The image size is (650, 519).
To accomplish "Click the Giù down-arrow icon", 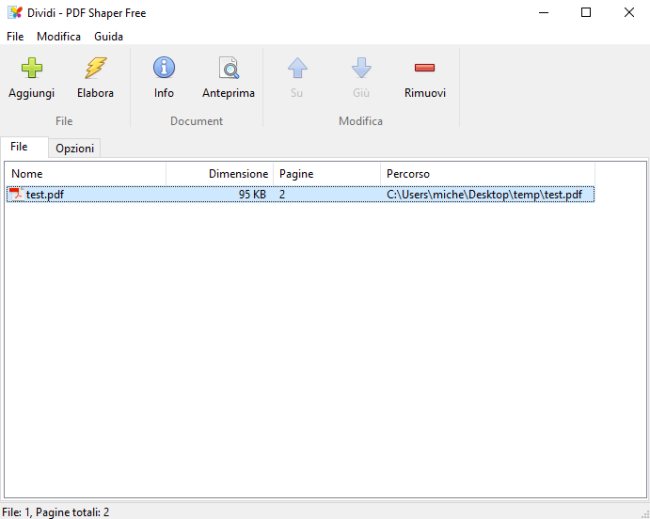I will coord(361,68).
